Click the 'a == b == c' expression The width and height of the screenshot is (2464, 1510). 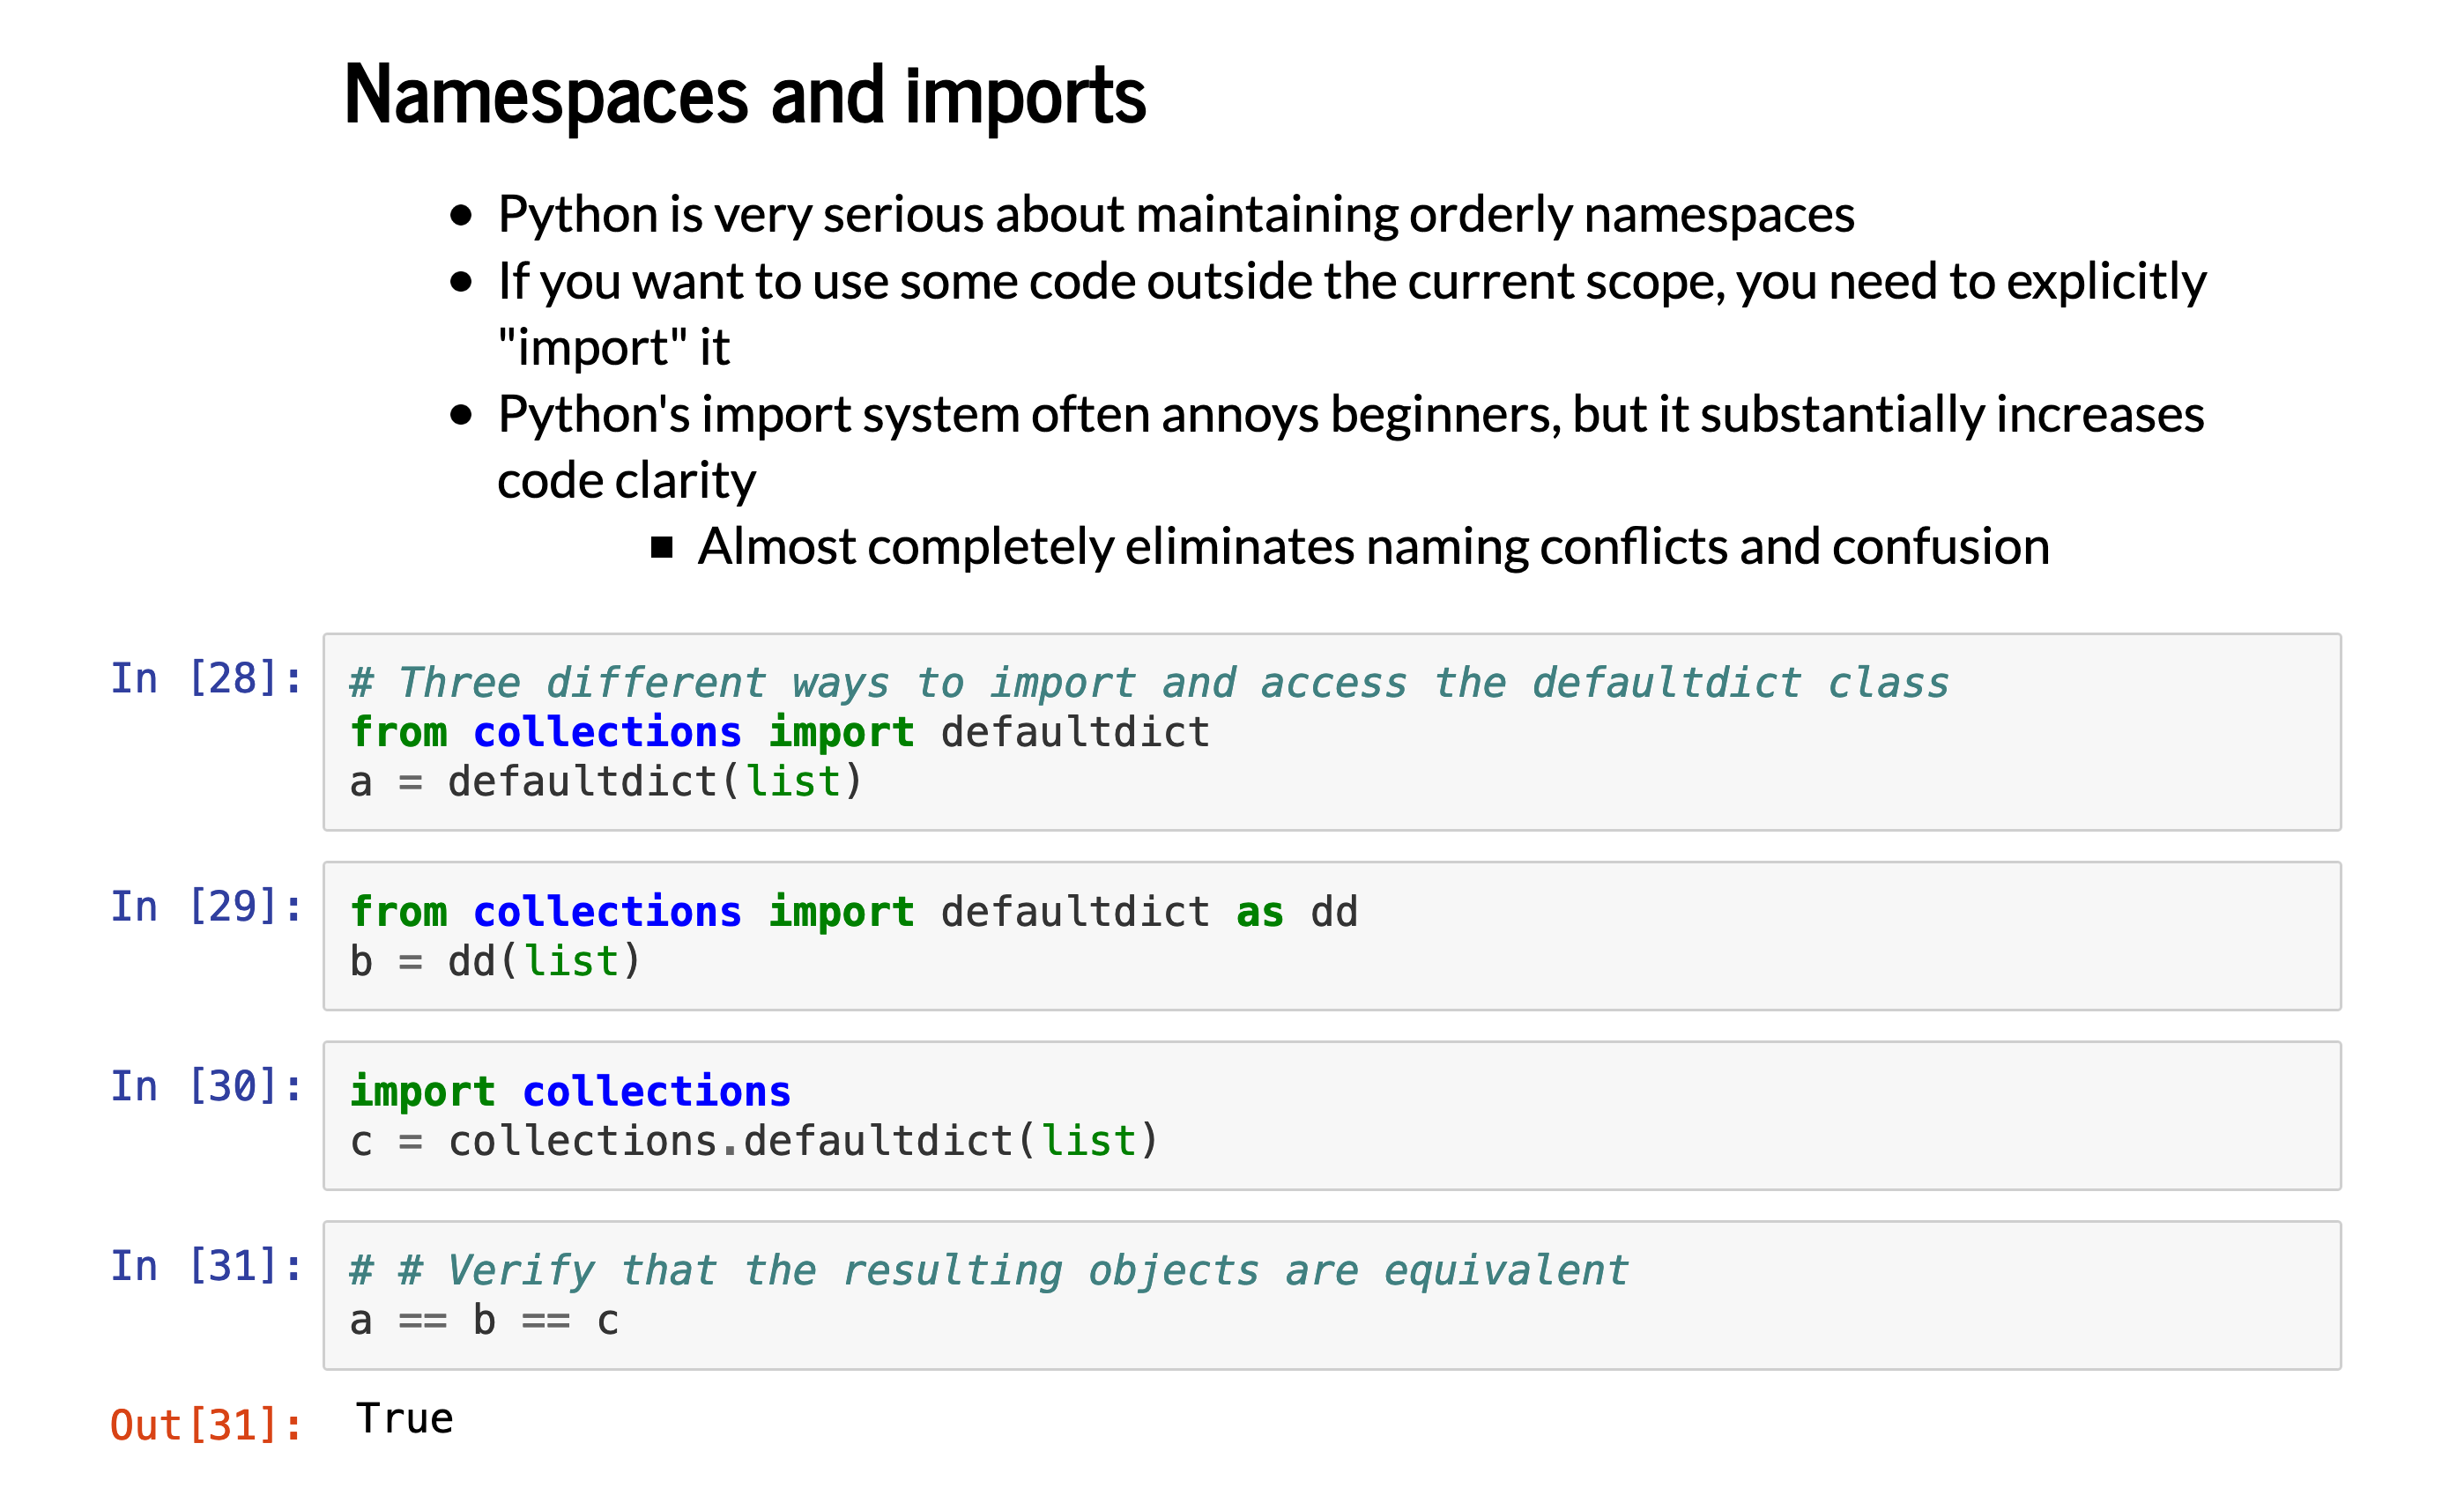pos(484,1321)
